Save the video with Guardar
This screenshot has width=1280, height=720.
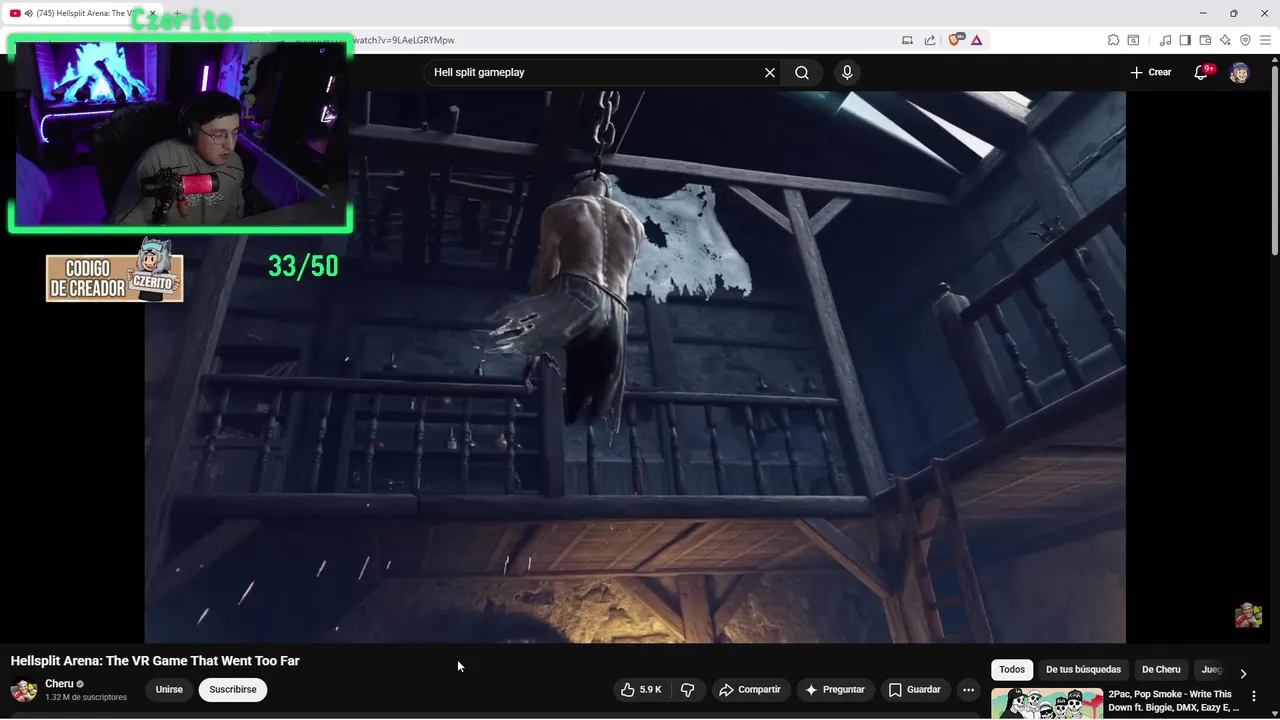(x=914, y=689)
